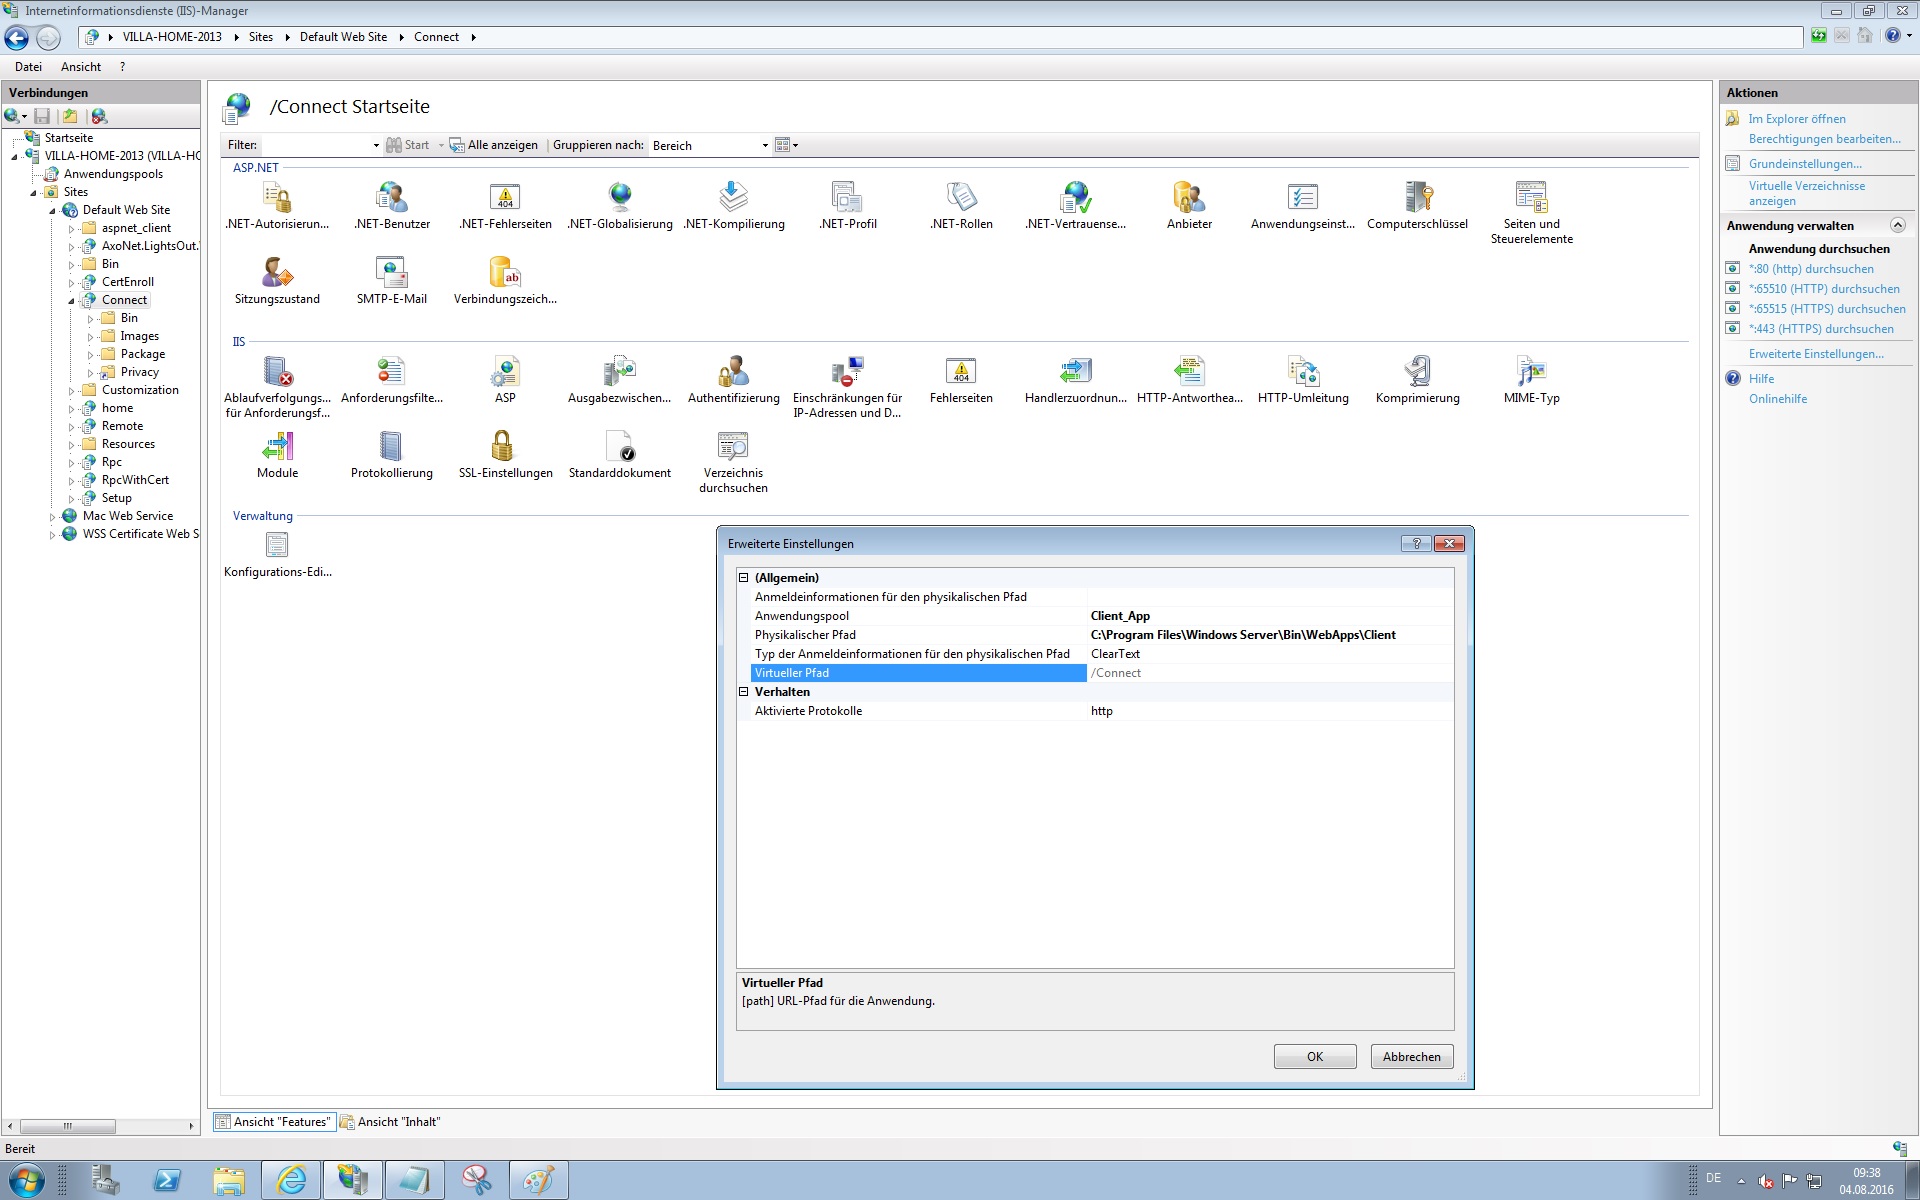Open the Protokollierung feature icon
The width and height of the screenshot is (1920, 1200).
point(391,447)
